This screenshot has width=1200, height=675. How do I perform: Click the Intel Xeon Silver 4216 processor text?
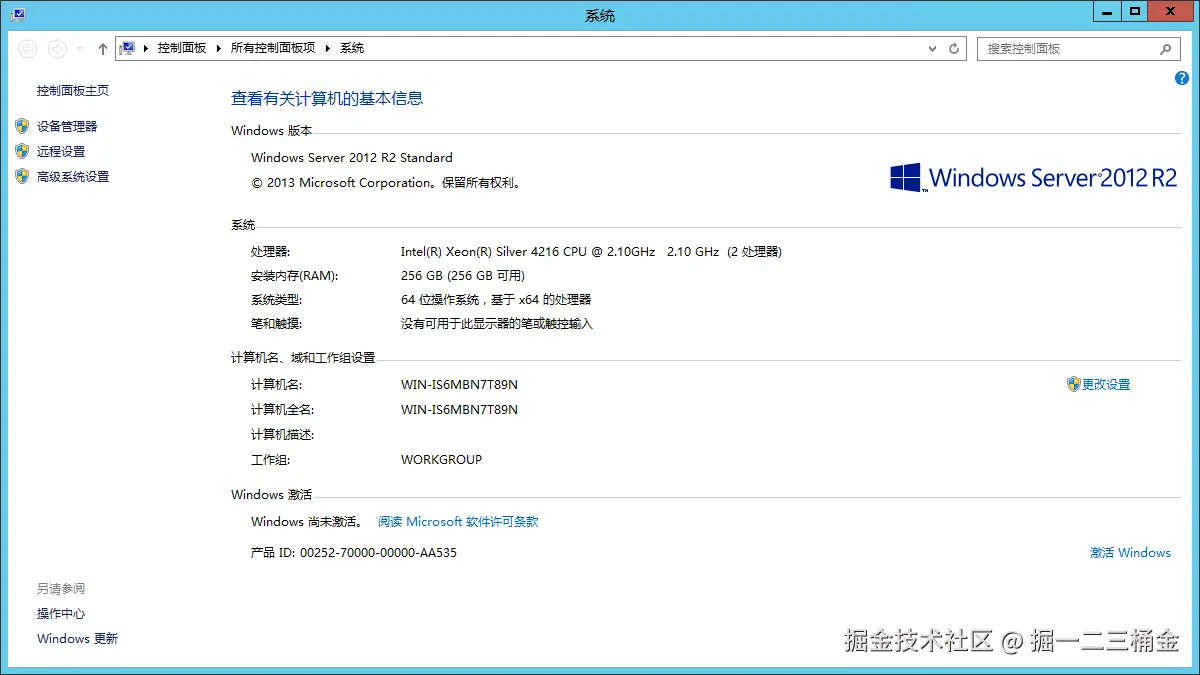(x=591, y=252)
